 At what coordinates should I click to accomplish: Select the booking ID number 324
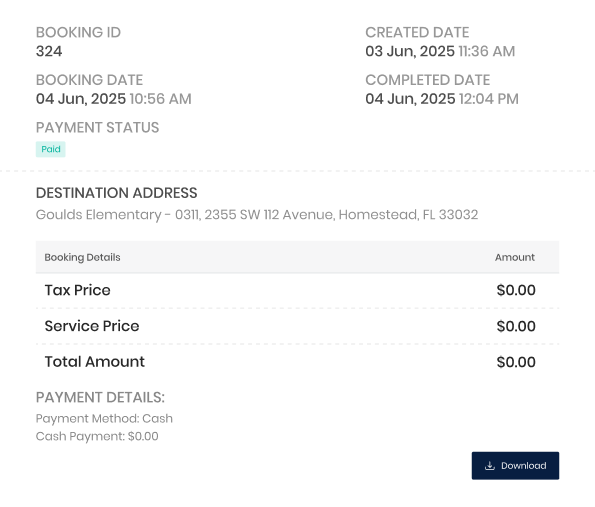click(x=49, y=51)
